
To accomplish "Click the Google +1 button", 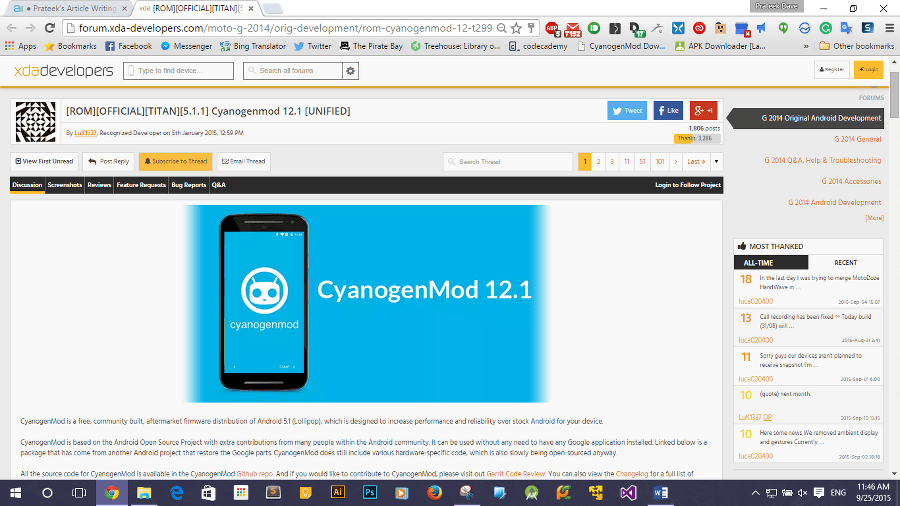I will pyautogui.click(x=704, y=111).
